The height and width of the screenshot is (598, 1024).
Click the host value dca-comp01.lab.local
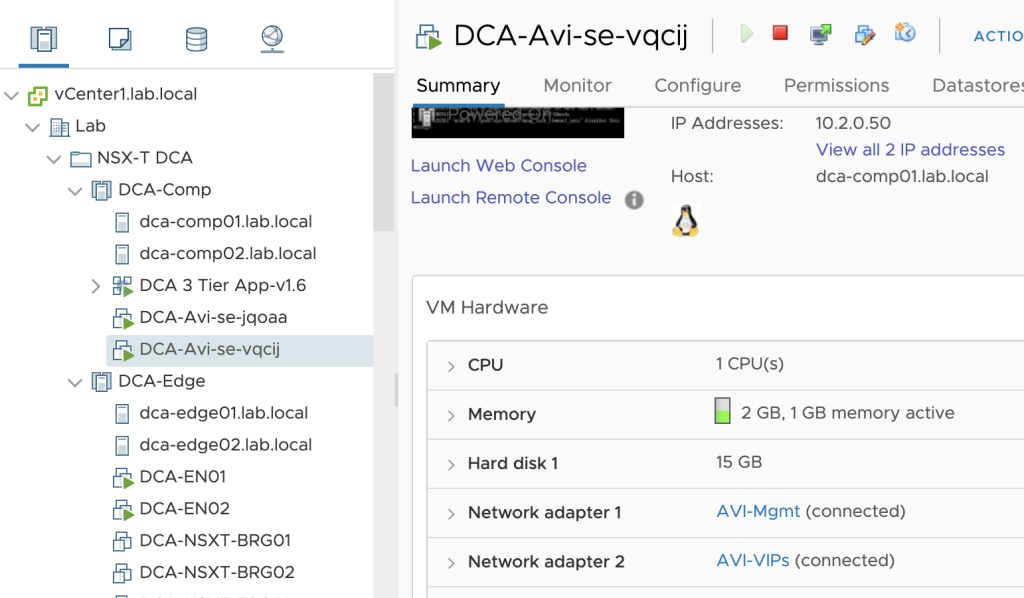pos(902,177)
